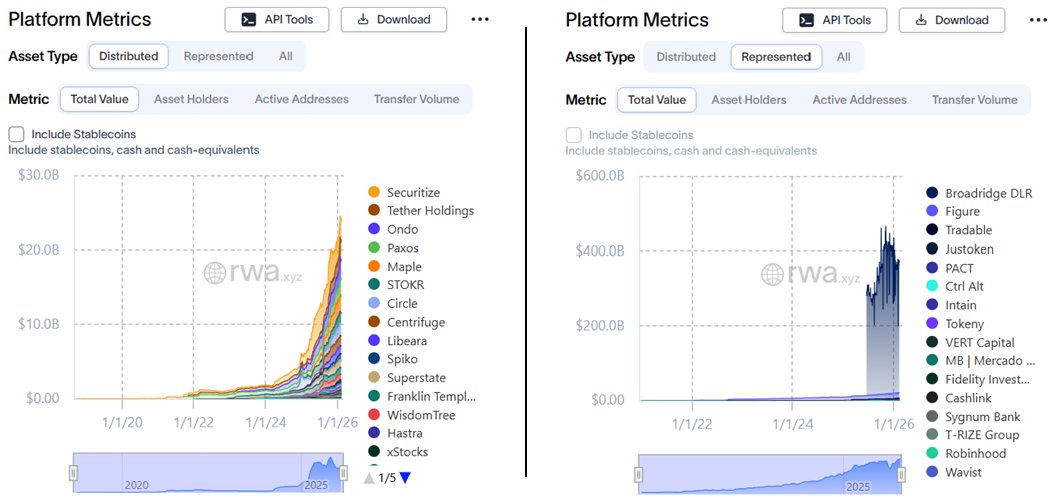Go to previous legend page arrow
Image resolution: width=1060 pixels, height=503 pixels.
370,478
